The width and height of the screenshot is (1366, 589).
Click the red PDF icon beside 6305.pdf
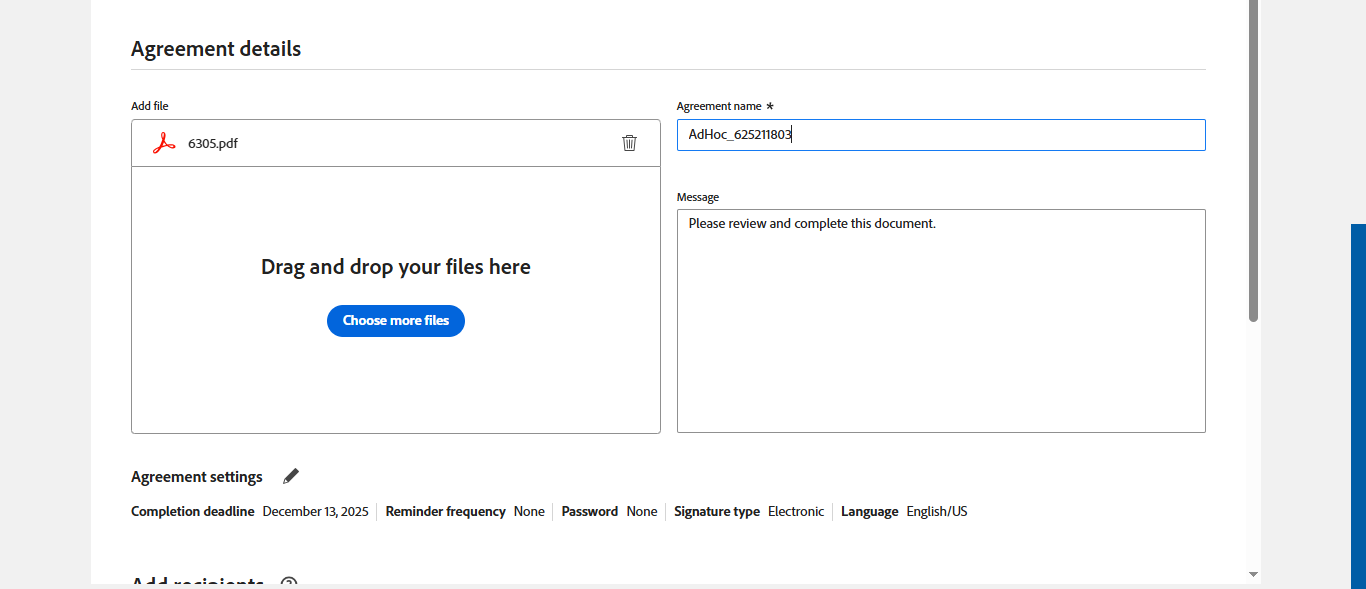(x=164, y=143)
